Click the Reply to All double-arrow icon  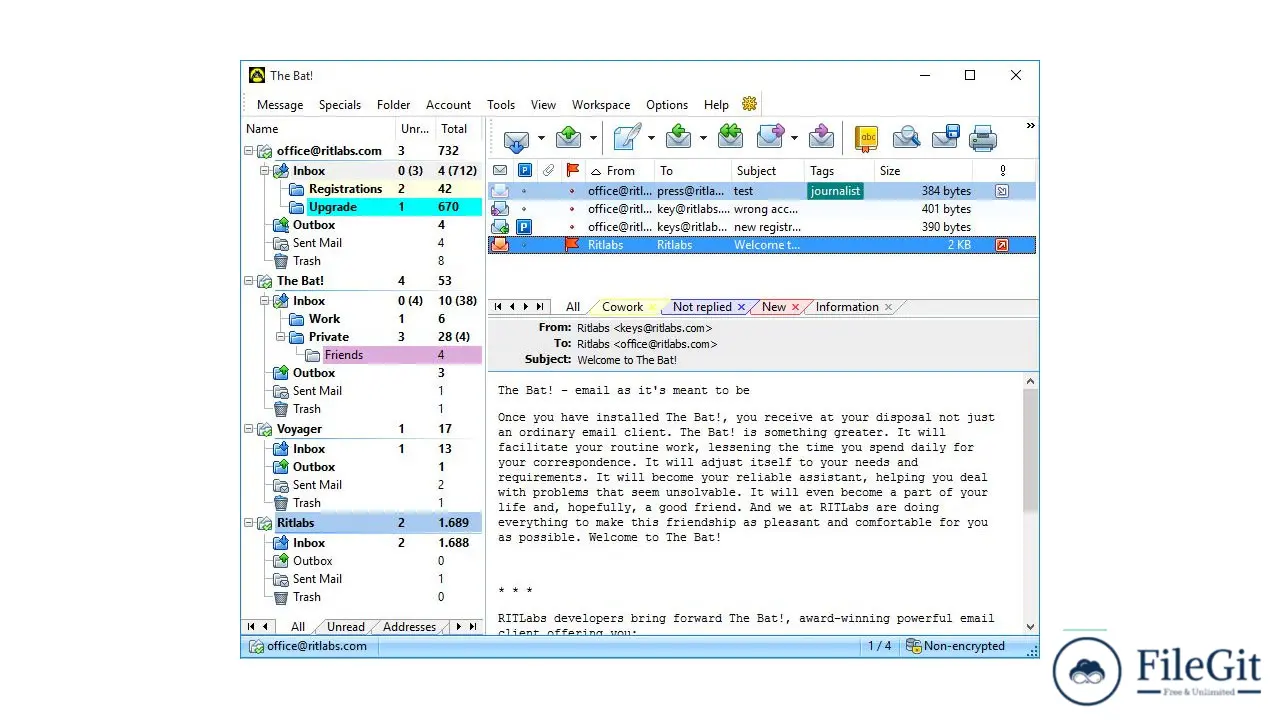[x=731, y=138]
